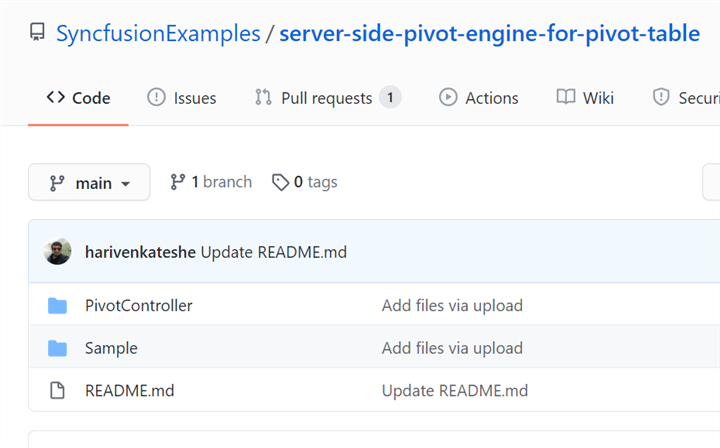Go to the Actions tab

coord(479,98)
